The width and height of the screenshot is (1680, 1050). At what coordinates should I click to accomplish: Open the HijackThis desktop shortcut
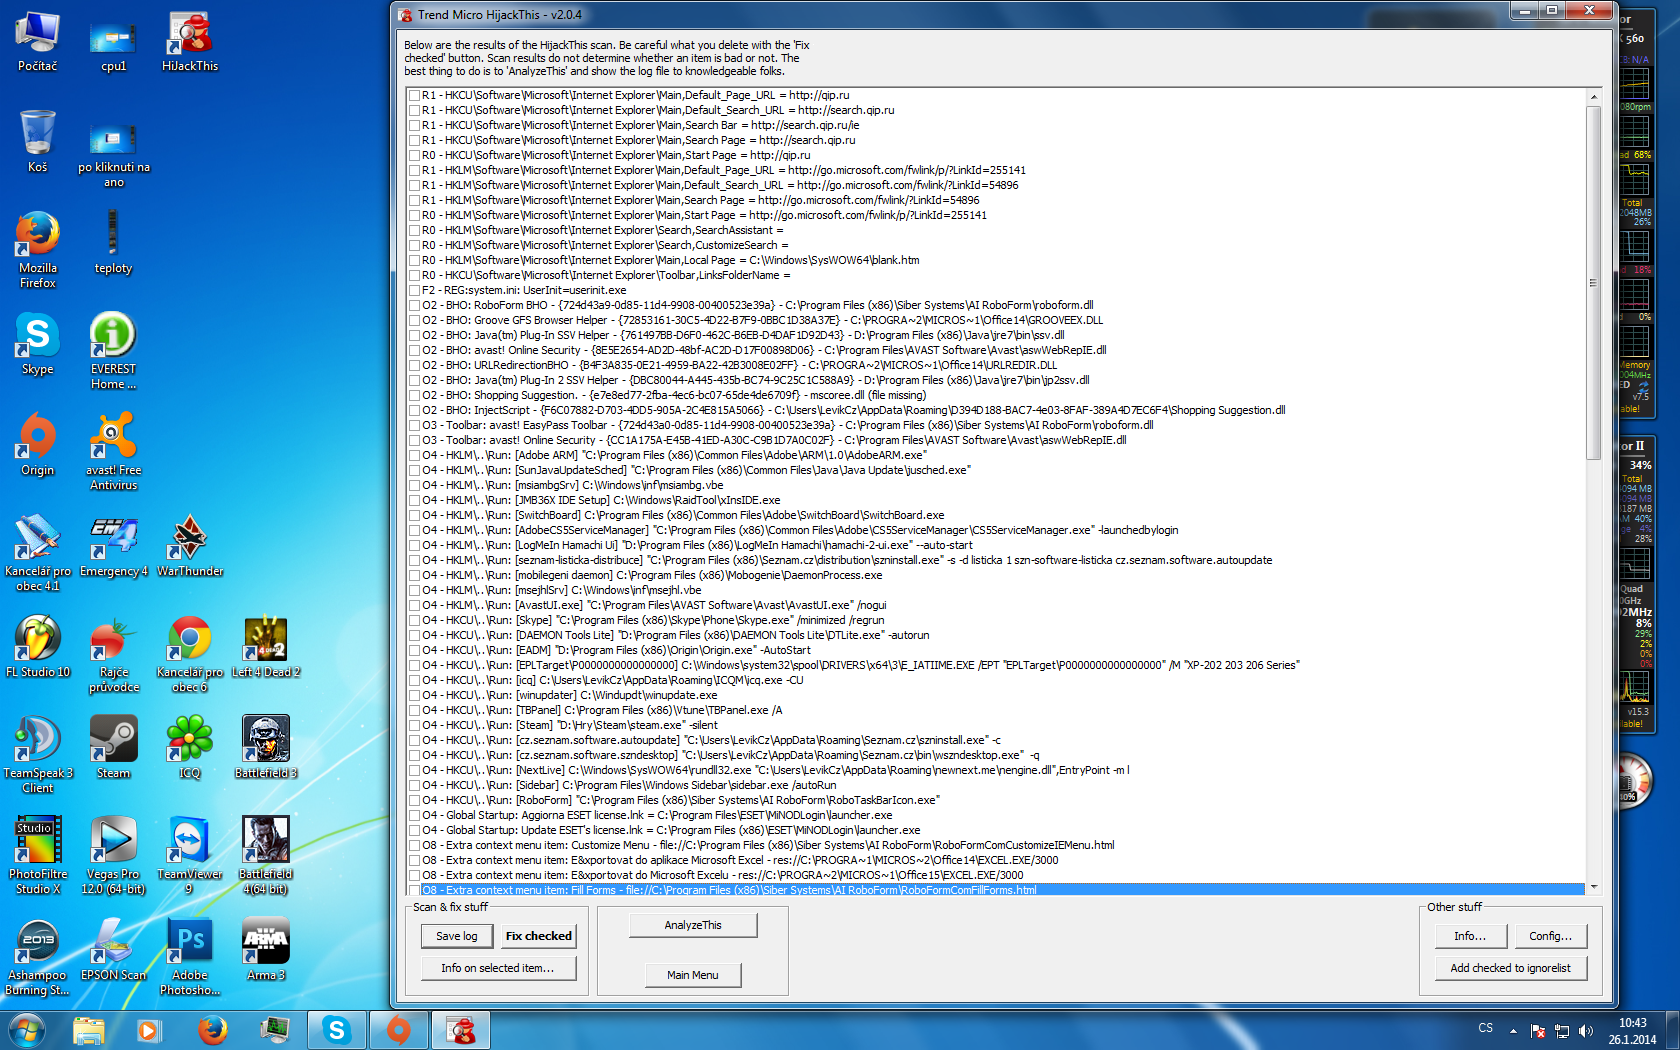(189, 41)
